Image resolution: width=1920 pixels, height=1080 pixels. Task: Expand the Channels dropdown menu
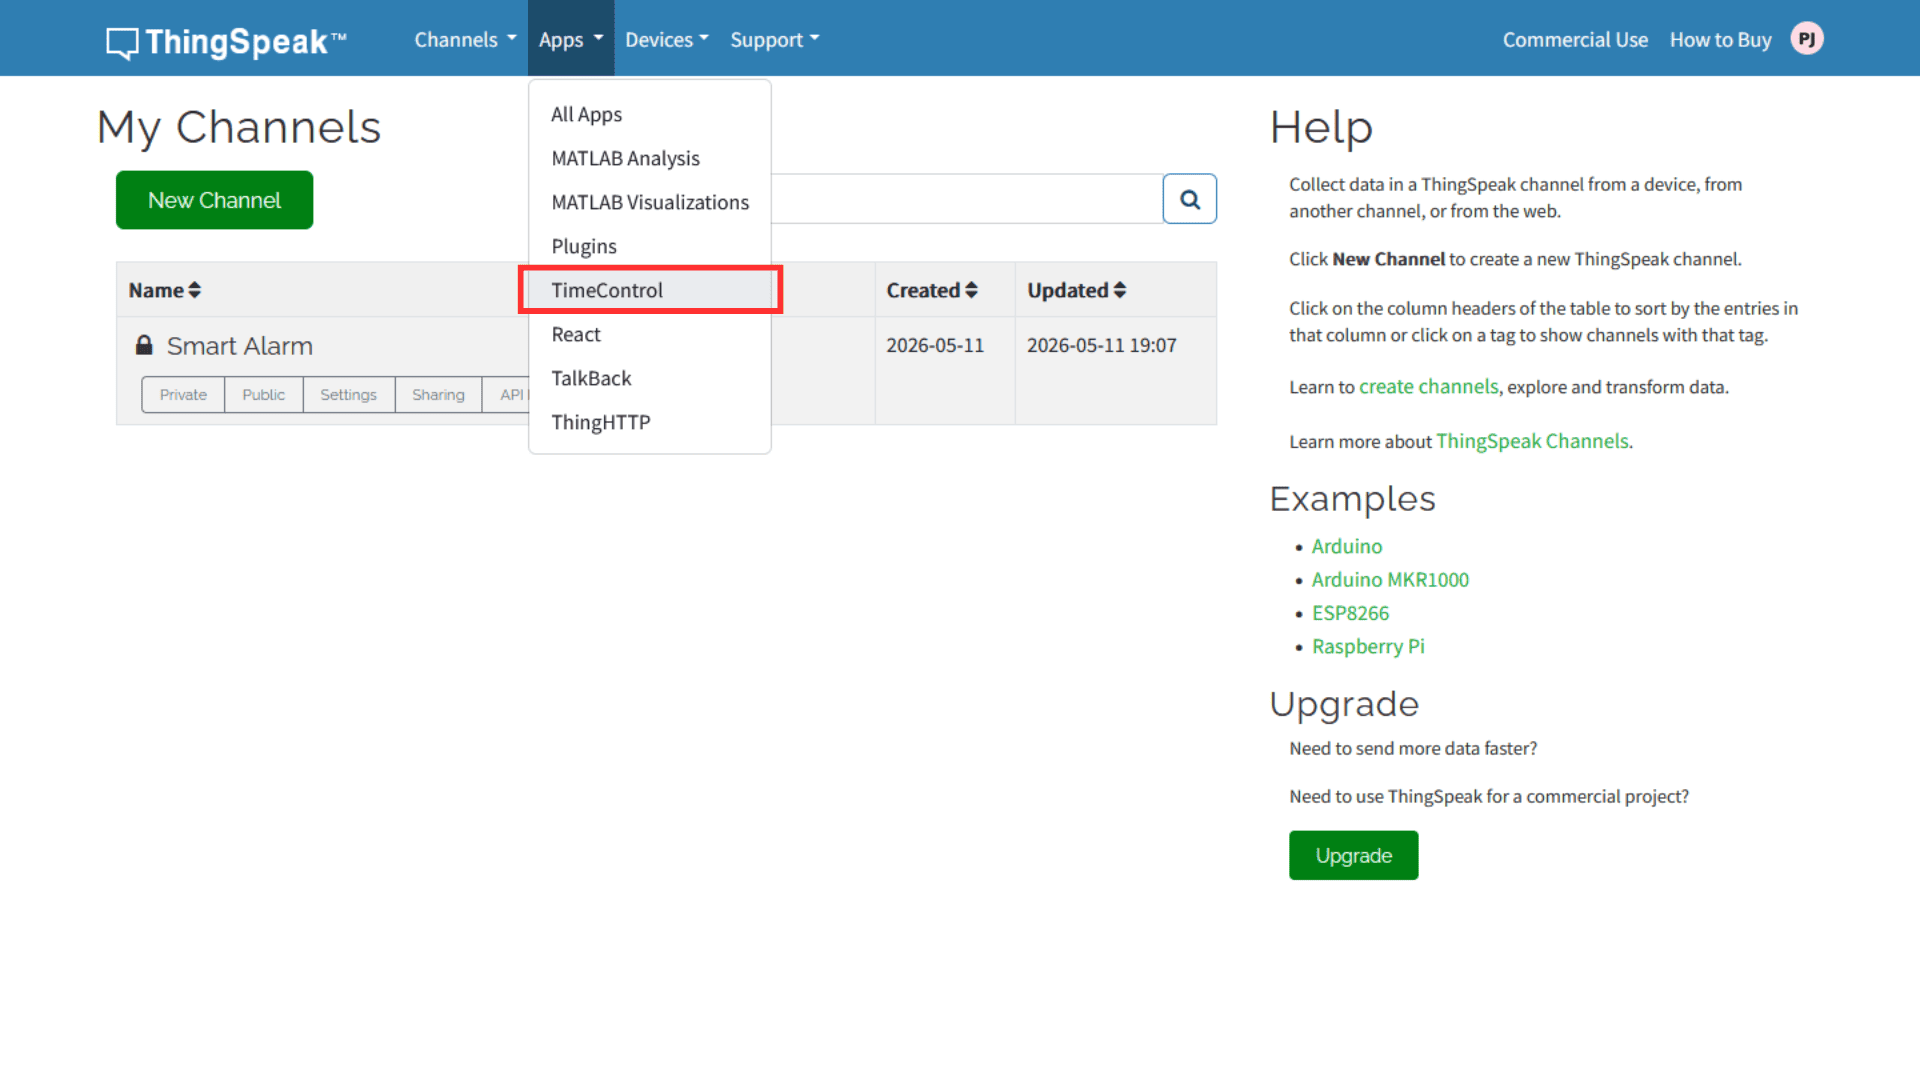point(465,40)
